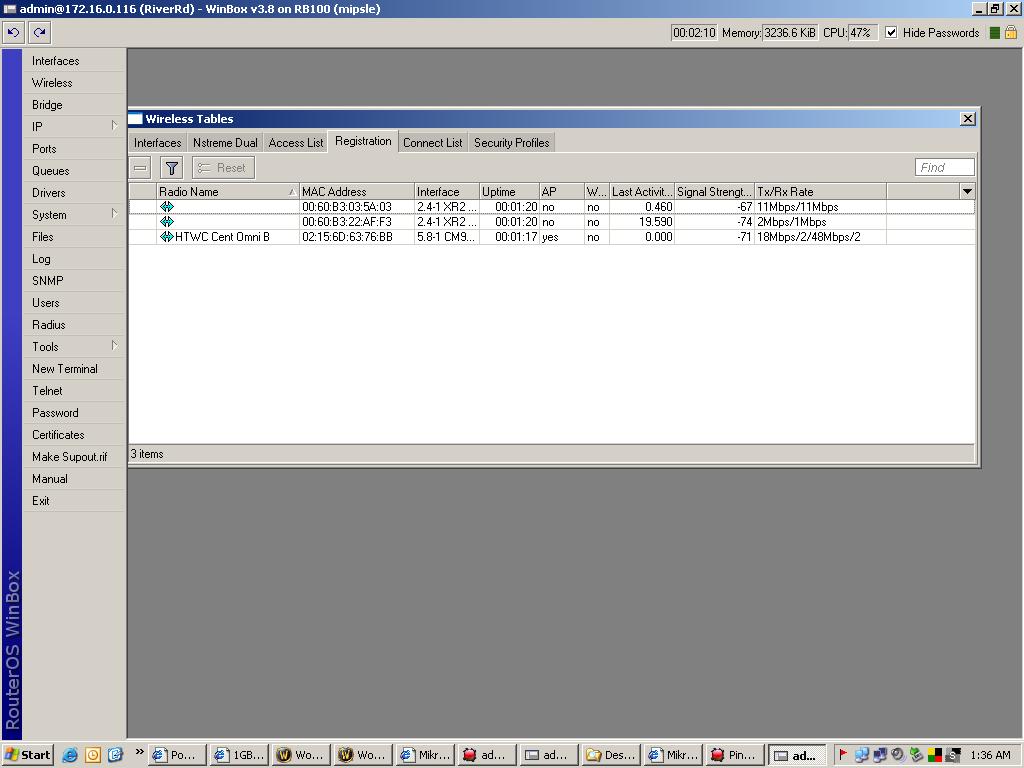Sort by the Tx/Rx Rate column header
This screenshot has height=768, width=1024.
[x=820, y=192]
